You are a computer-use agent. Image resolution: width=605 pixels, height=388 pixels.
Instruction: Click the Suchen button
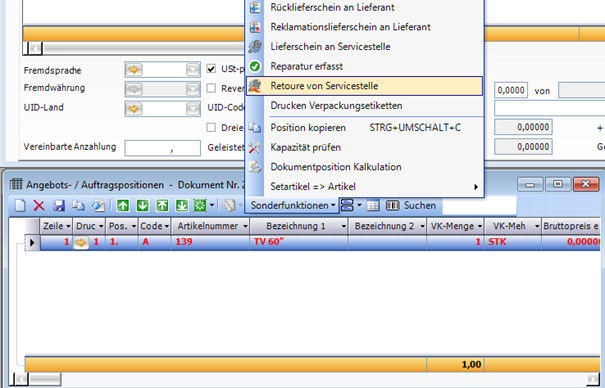coord(411,206)
